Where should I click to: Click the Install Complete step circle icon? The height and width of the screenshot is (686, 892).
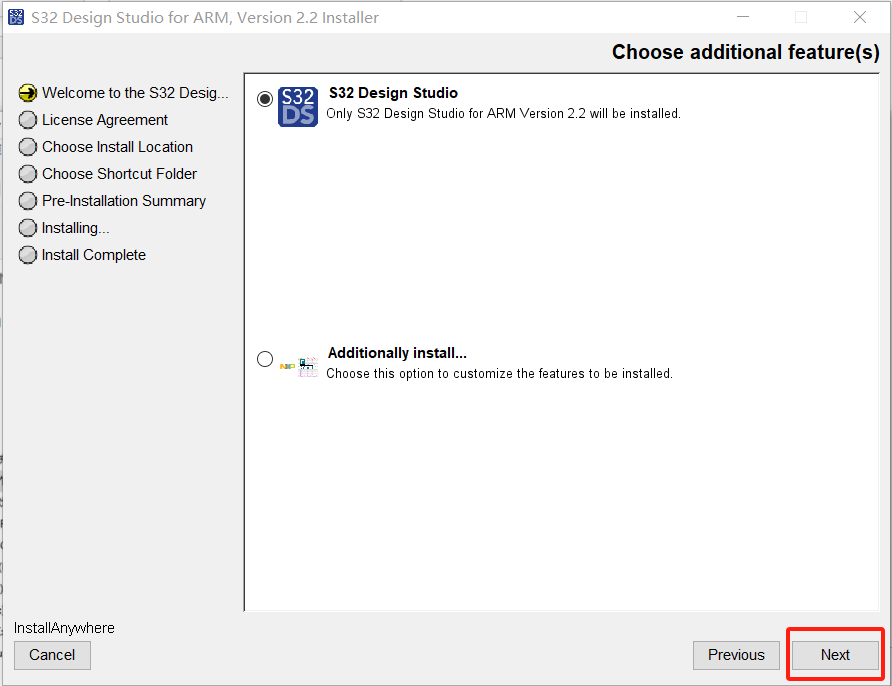point(27,255)
